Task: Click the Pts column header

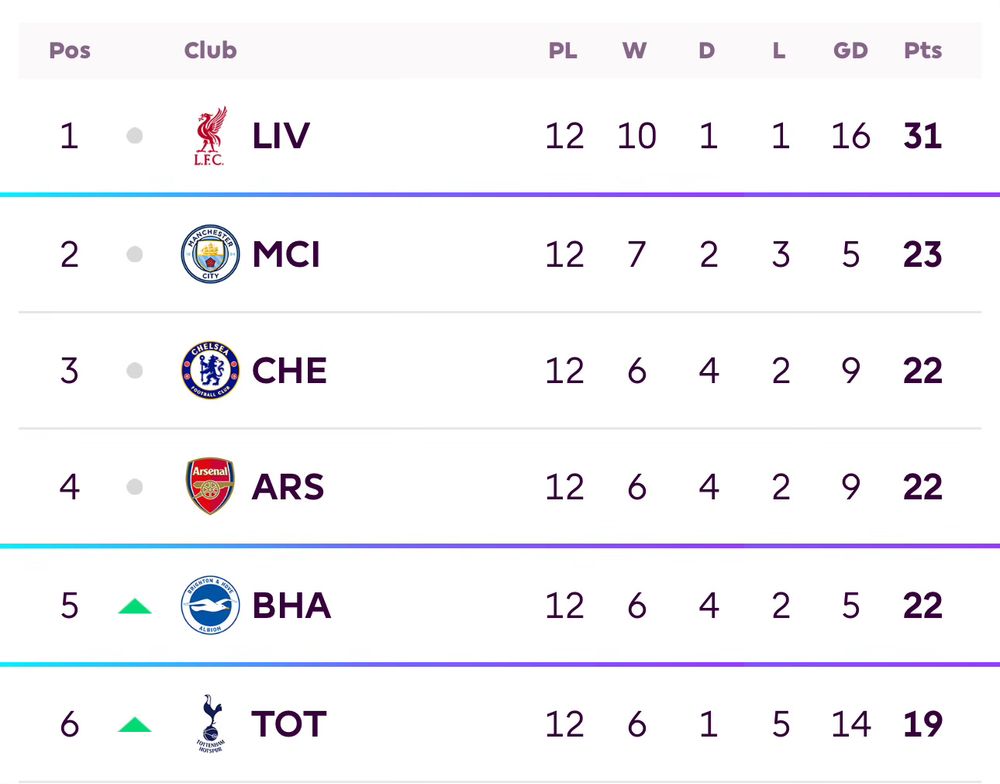Action: tap(923, 50)
